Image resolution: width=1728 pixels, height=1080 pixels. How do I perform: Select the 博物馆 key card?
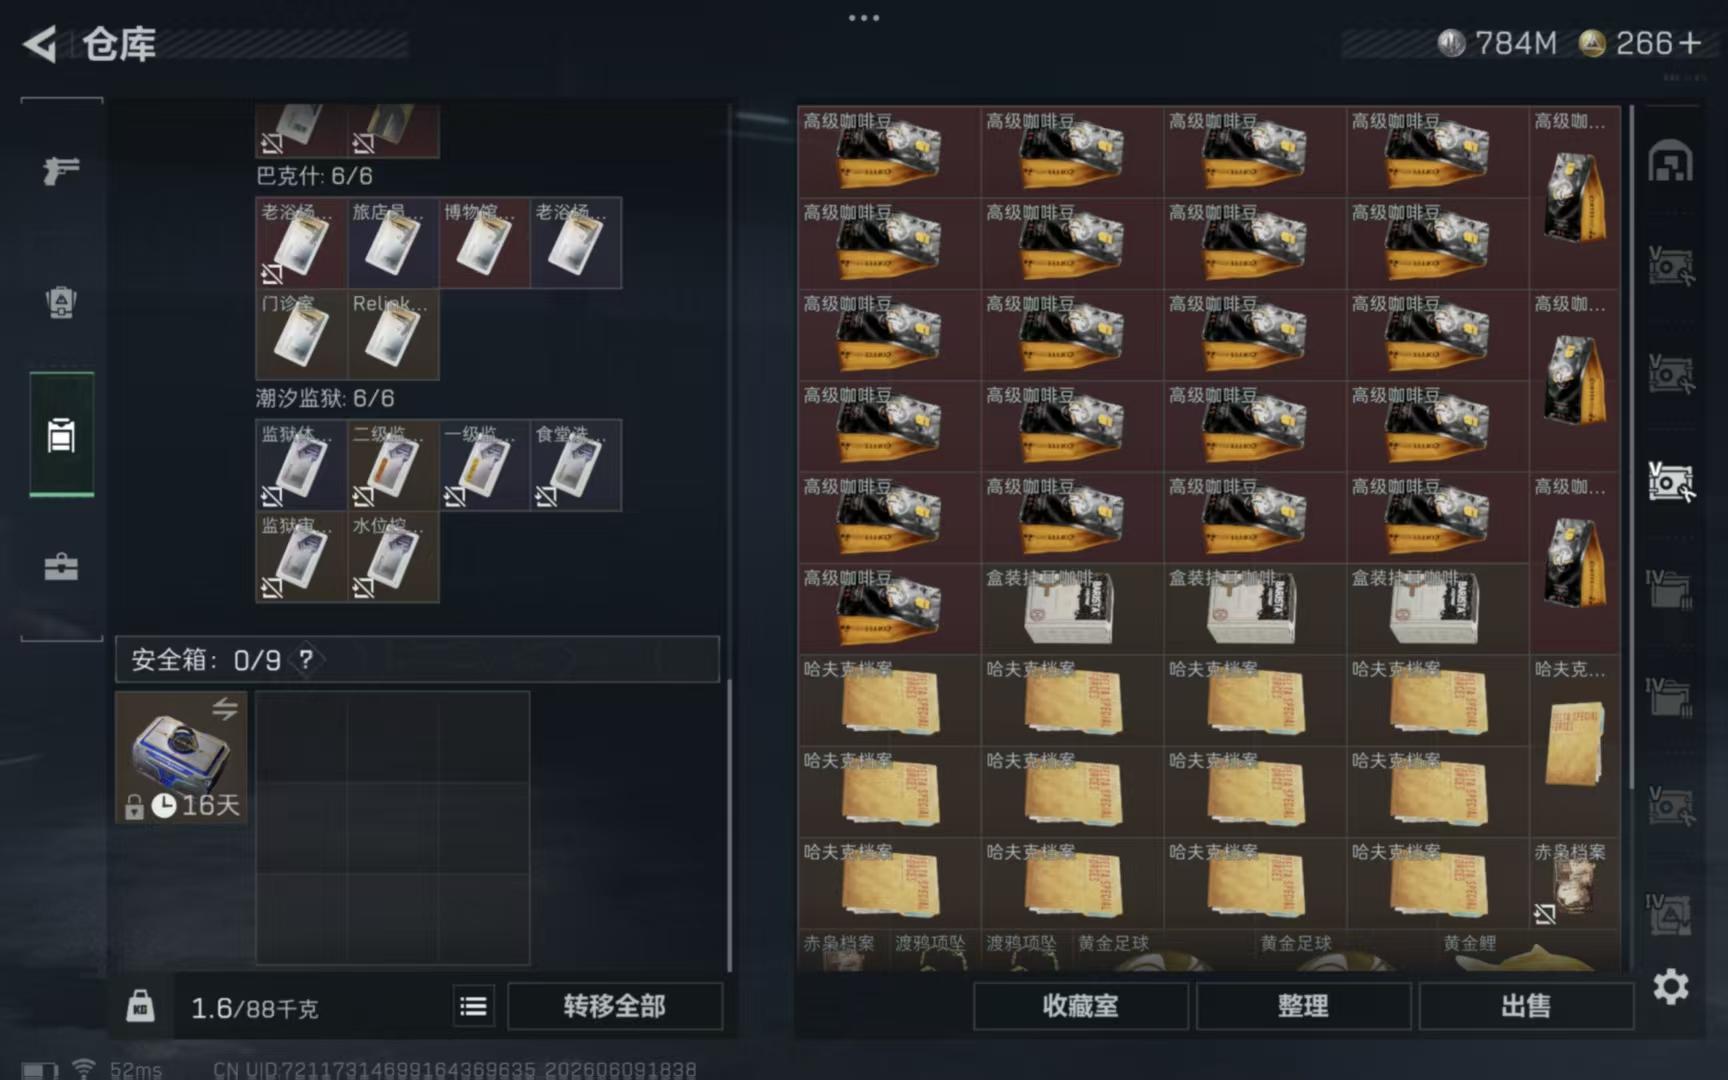tap(484, 243)
